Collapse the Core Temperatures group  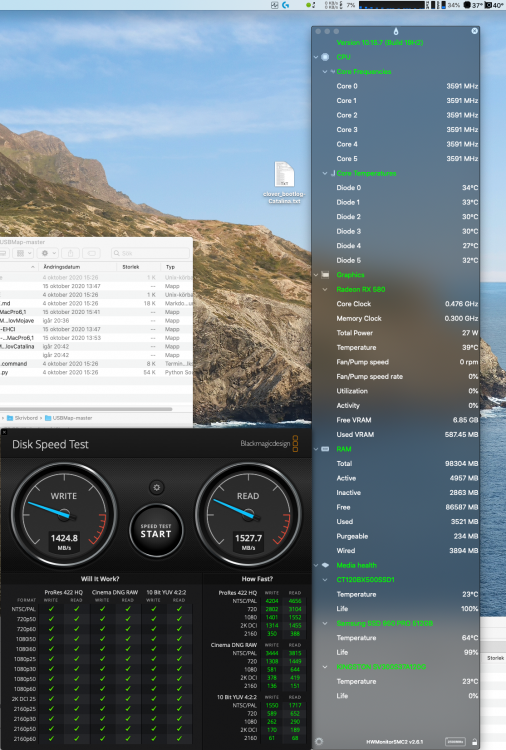(x=325, y=173)
